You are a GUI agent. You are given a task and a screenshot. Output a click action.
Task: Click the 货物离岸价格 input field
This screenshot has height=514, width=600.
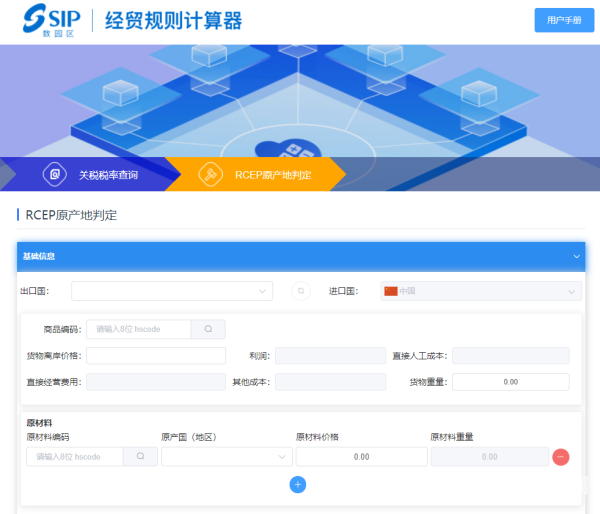[156, 356]
